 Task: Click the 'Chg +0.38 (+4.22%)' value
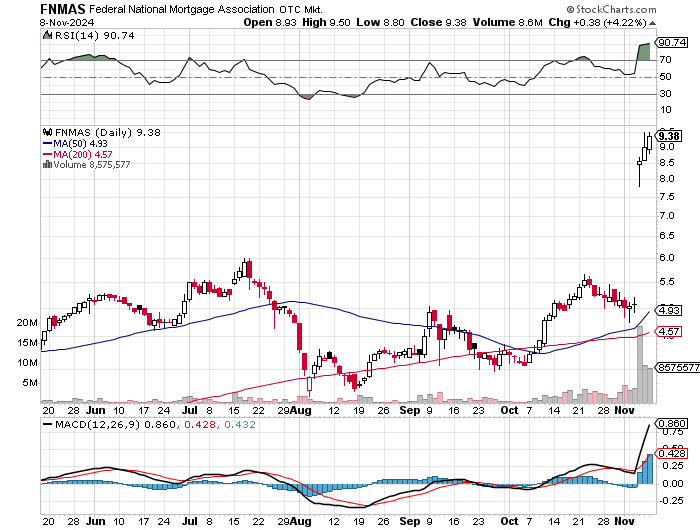pyautogui.click(x=597, y=22)
